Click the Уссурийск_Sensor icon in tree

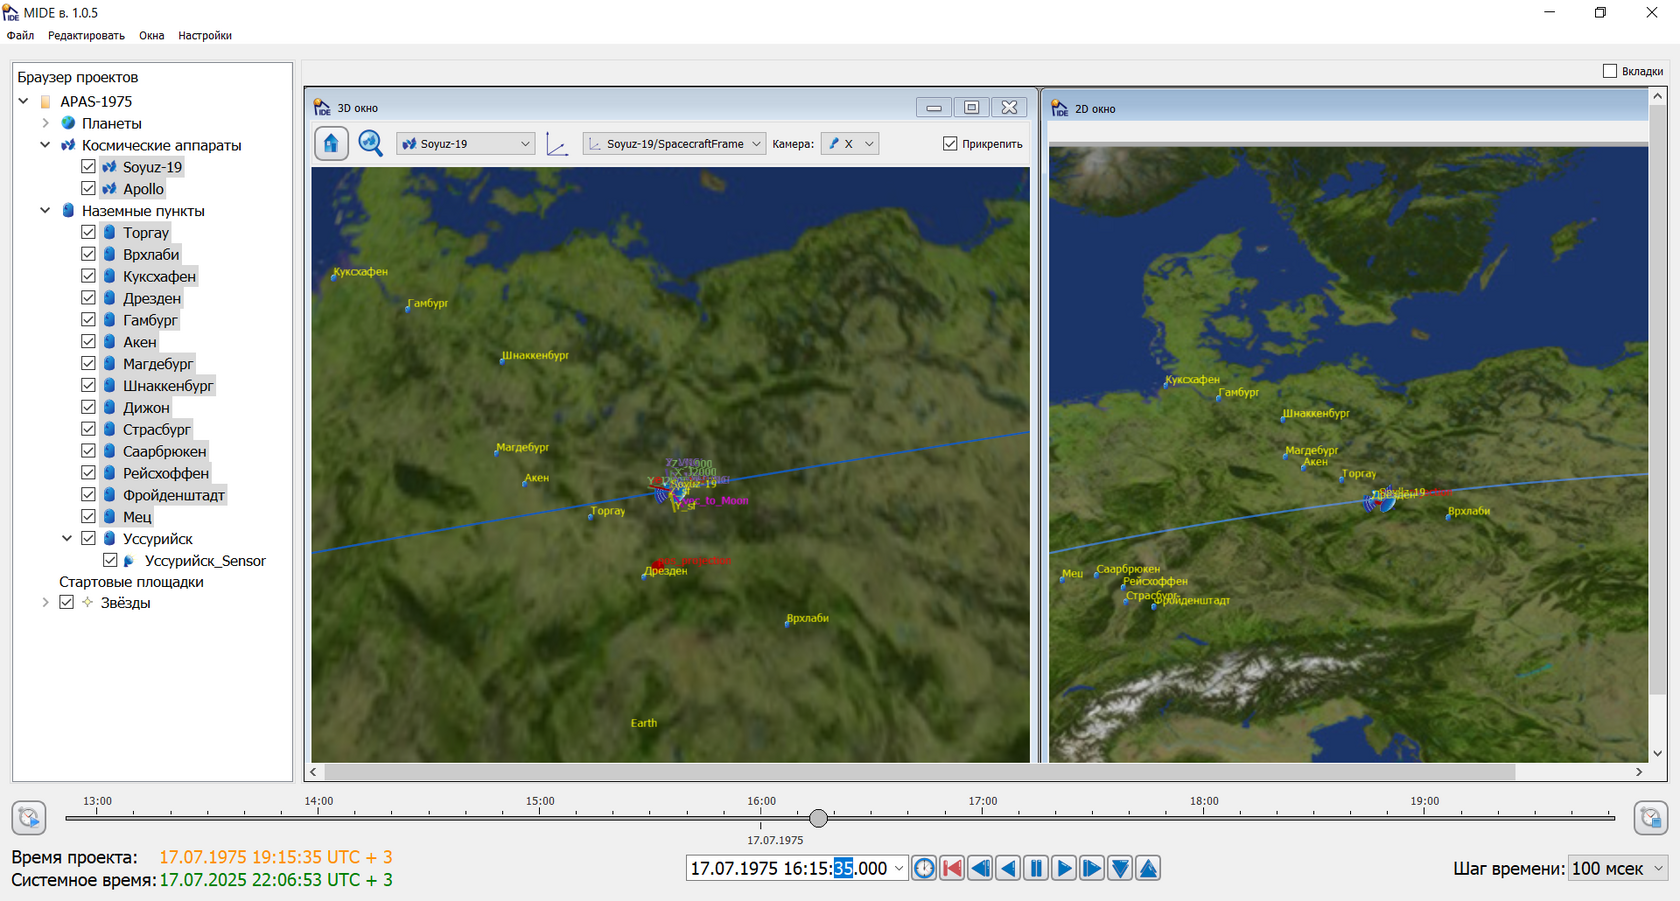[129, 561]
